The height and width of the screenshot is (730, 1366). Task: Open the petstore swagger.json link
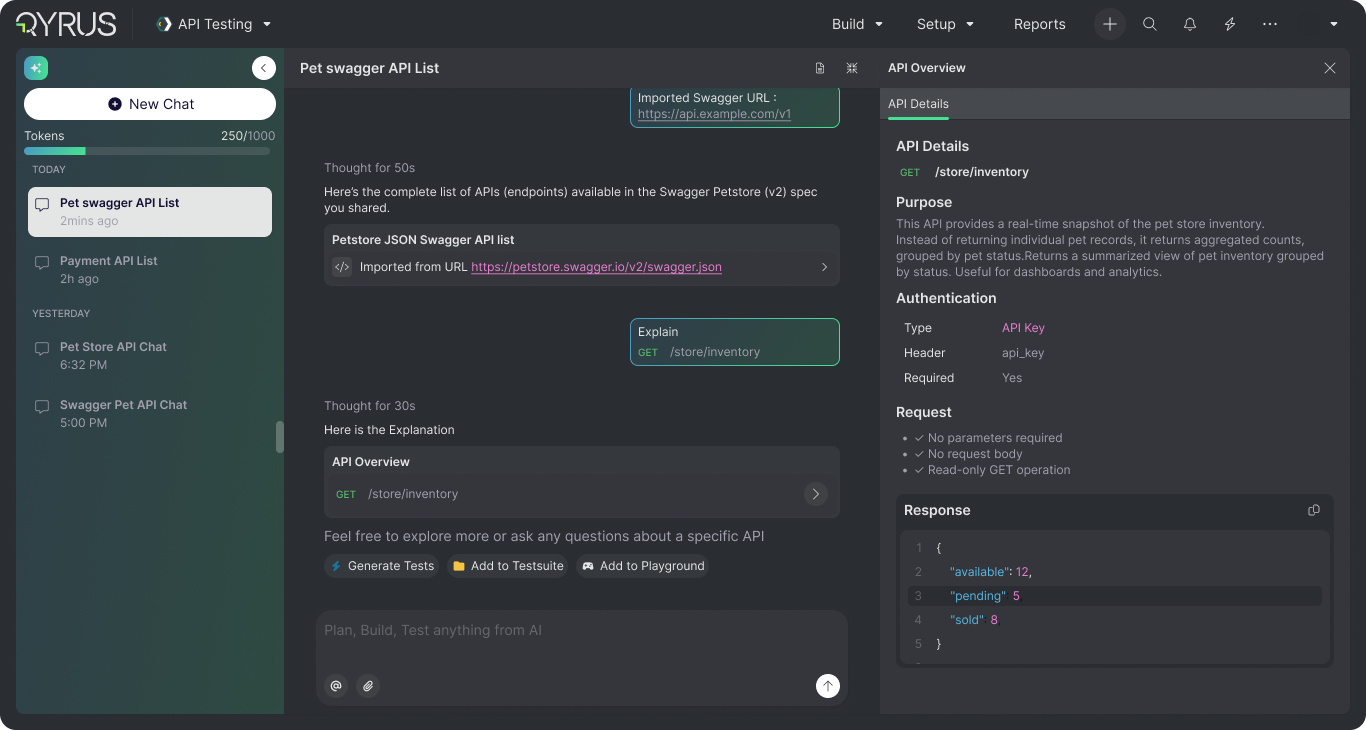(596, 267)
